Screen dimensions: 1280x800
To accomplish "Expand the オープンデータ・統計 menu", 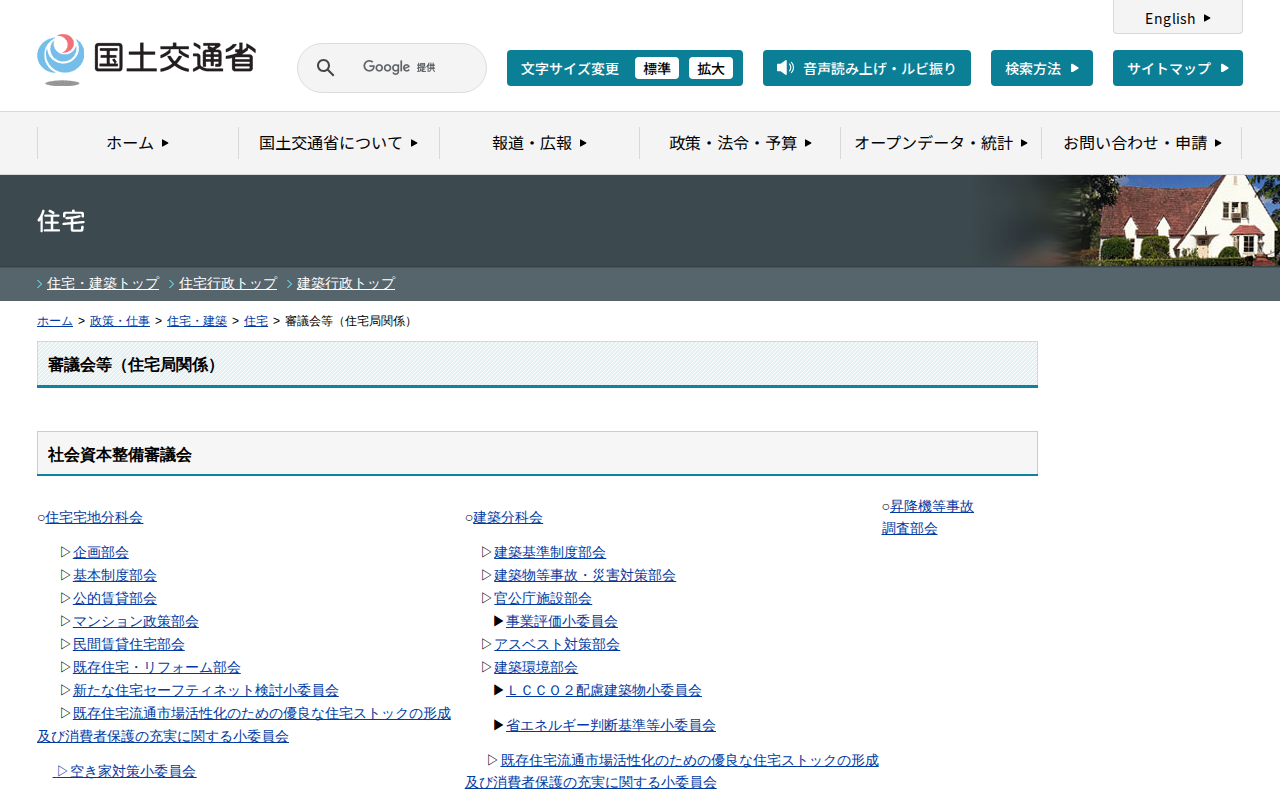I will 941,143.
